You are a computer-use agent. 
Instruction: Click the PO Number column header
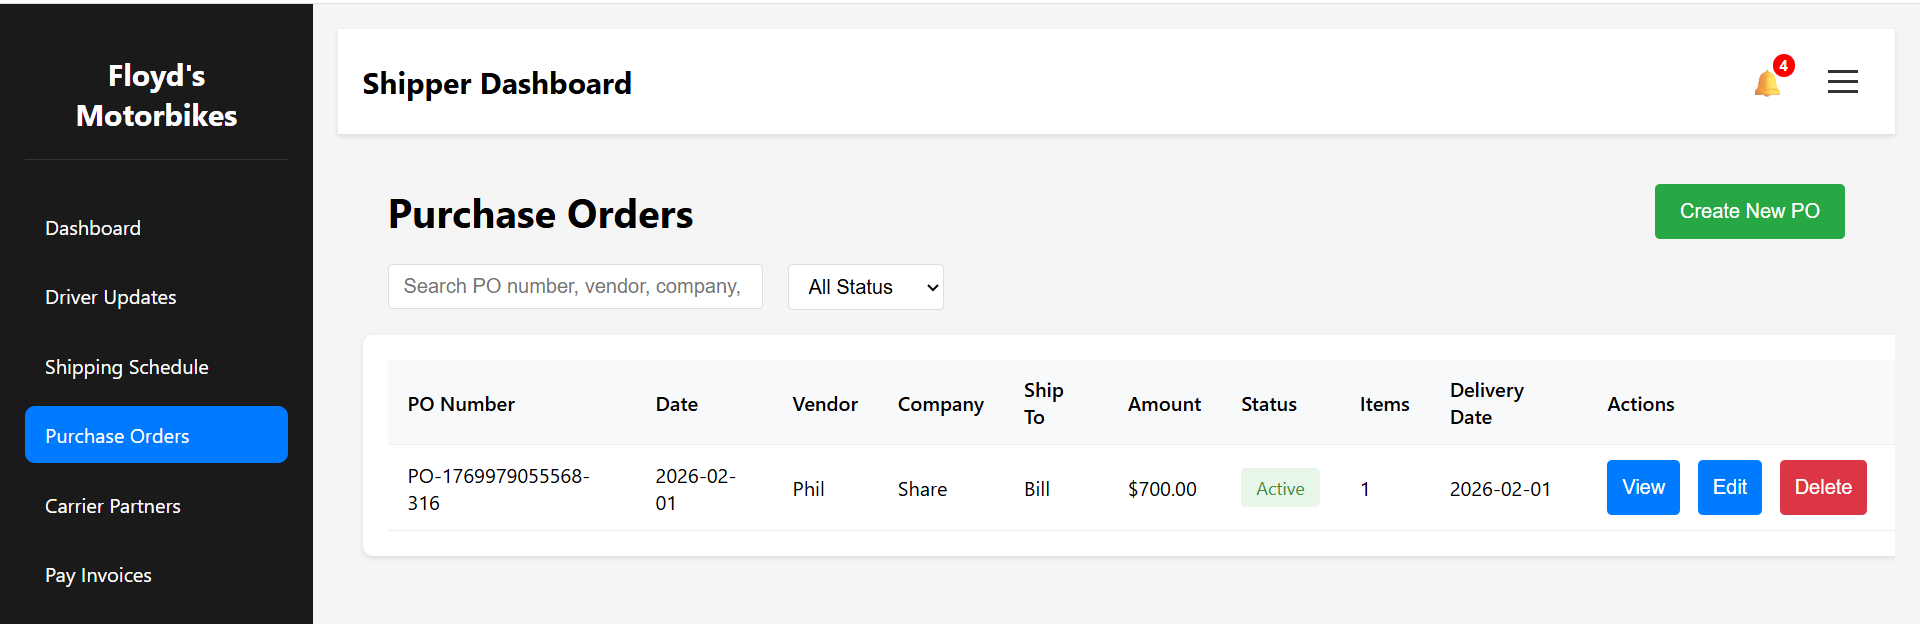[461, 404]
